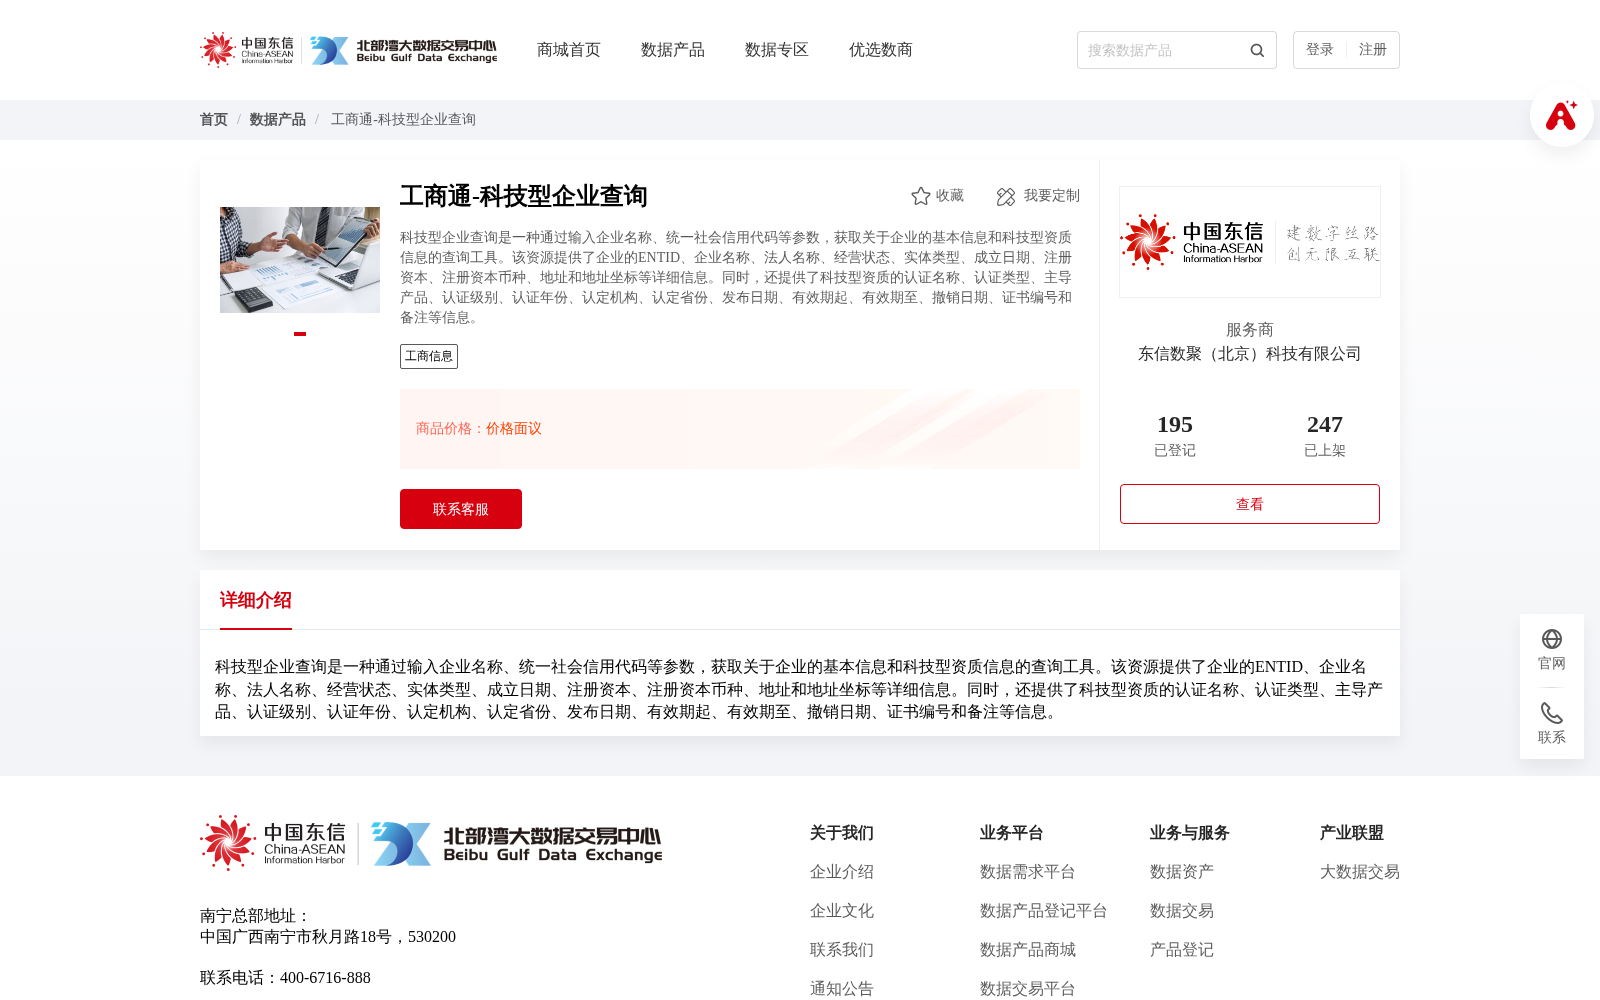Click provider name 东信数聚（北京）科技有限公司

point(1250,354)
